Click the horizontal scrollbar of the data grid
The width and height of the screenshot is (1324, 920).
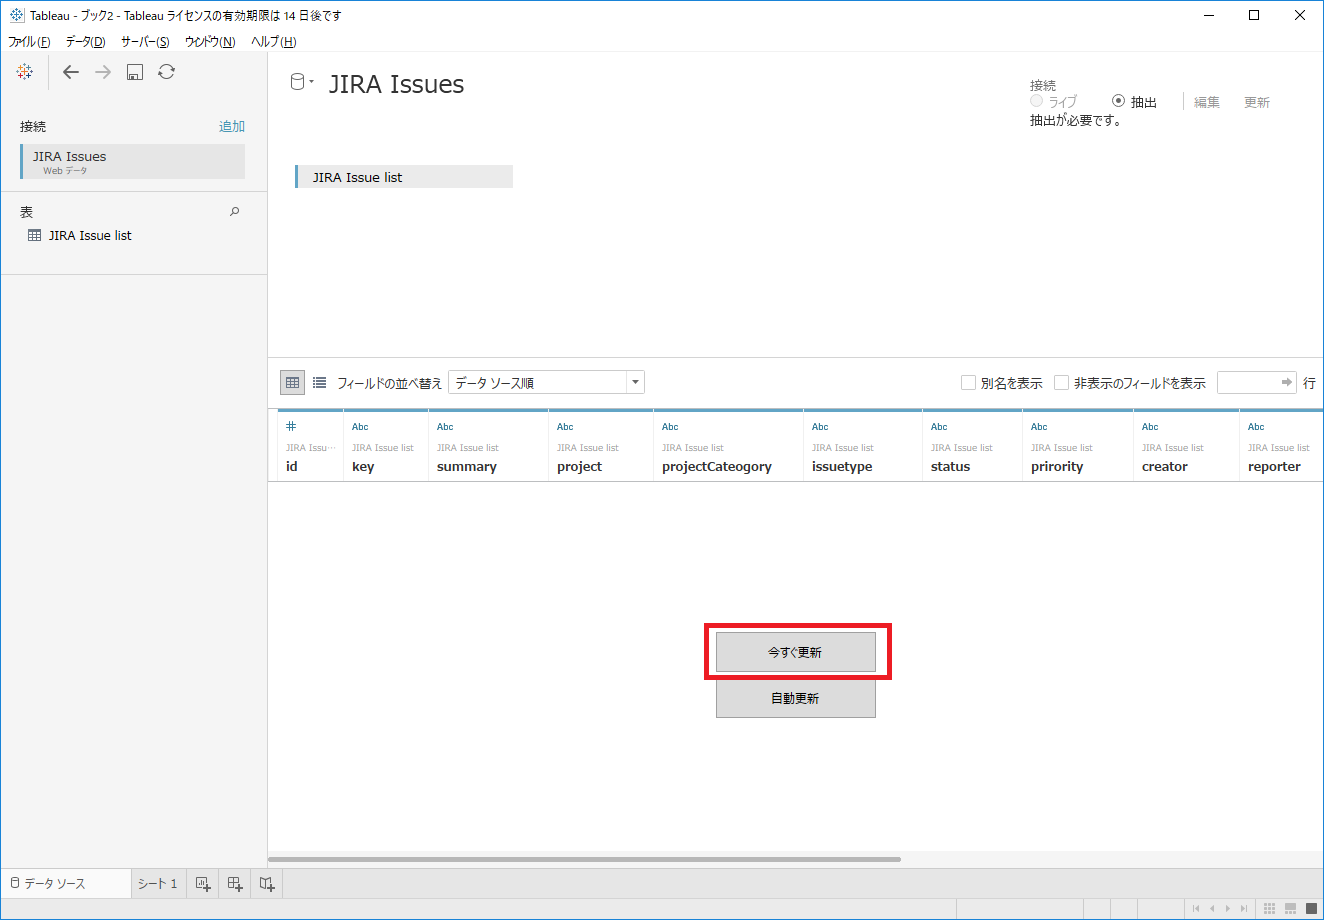(585, 859)
